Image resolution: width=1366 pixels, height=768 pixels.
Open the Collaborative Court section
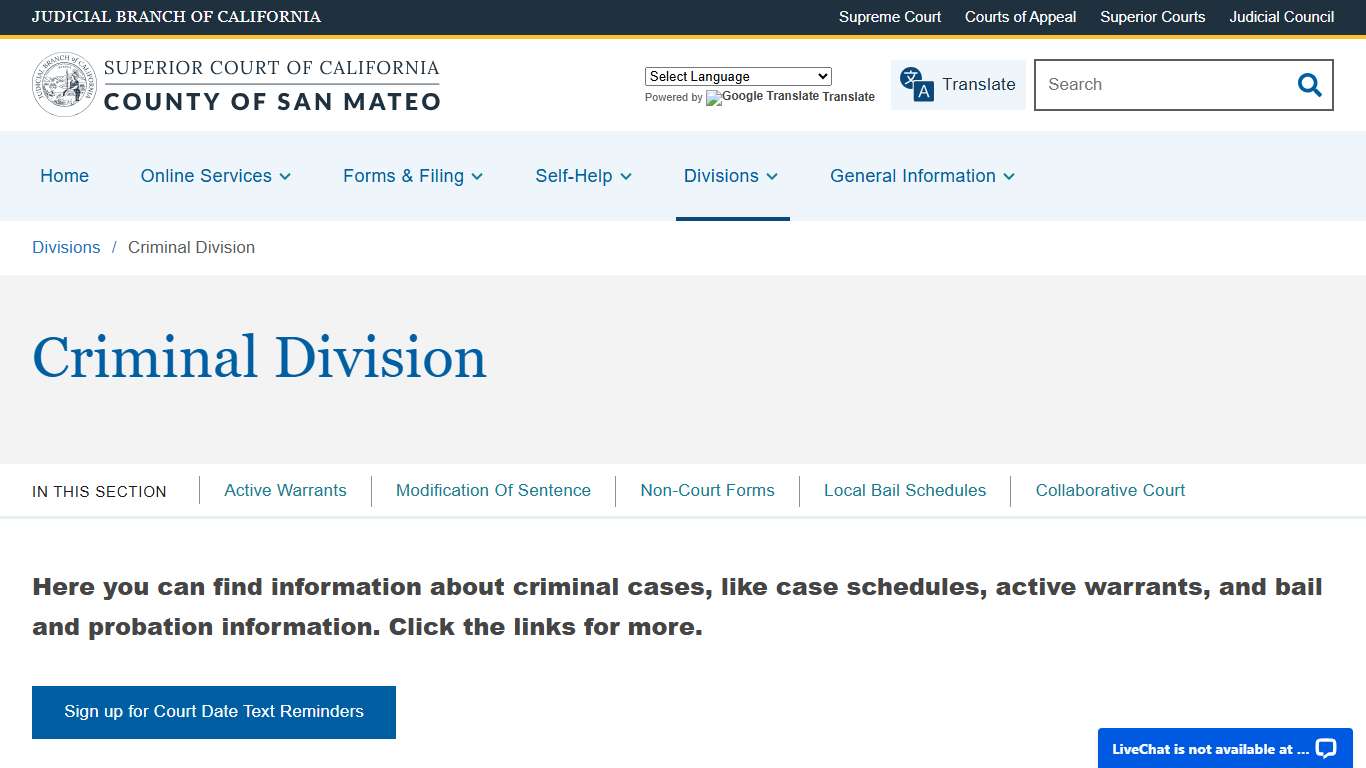1110,490
